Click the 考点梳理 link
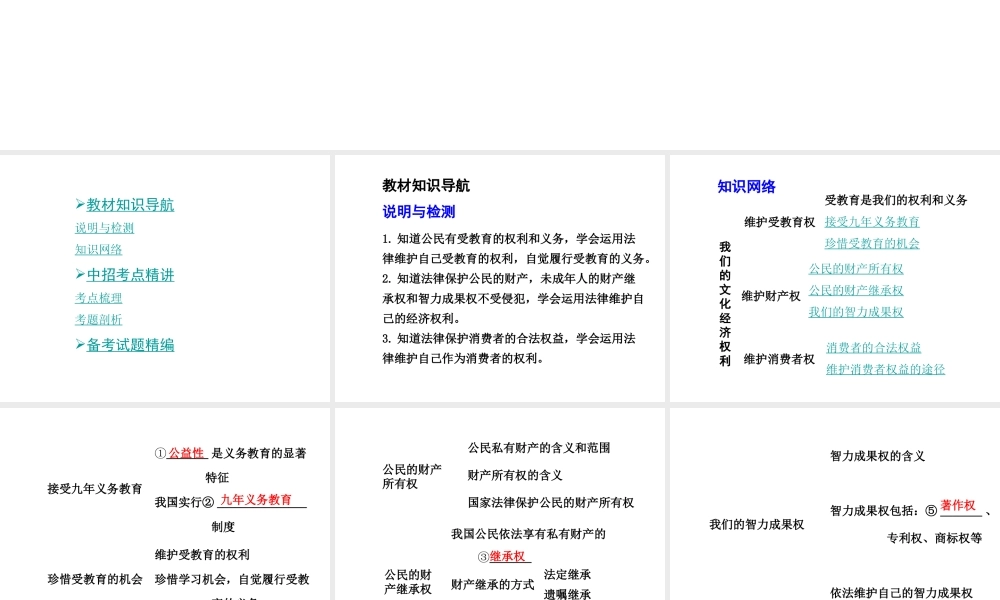 pyautogui.click(x=98, y=298)
